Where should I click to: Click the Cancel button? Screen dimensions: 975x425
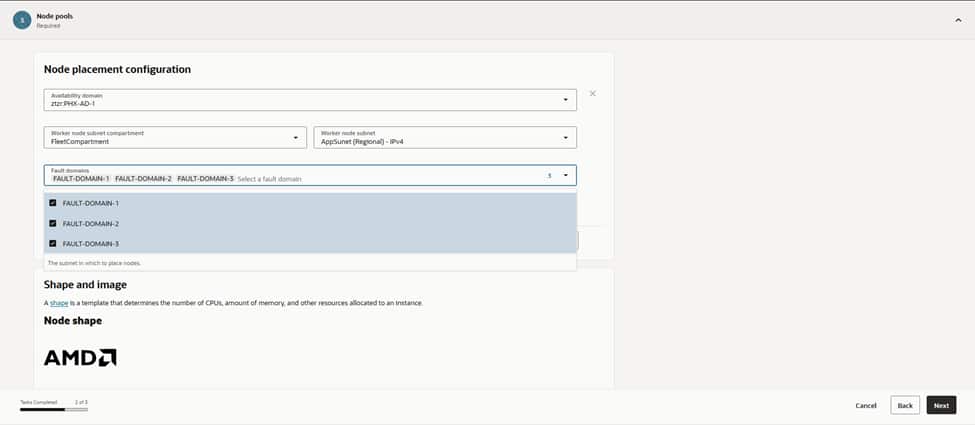[x=866, y=405]
